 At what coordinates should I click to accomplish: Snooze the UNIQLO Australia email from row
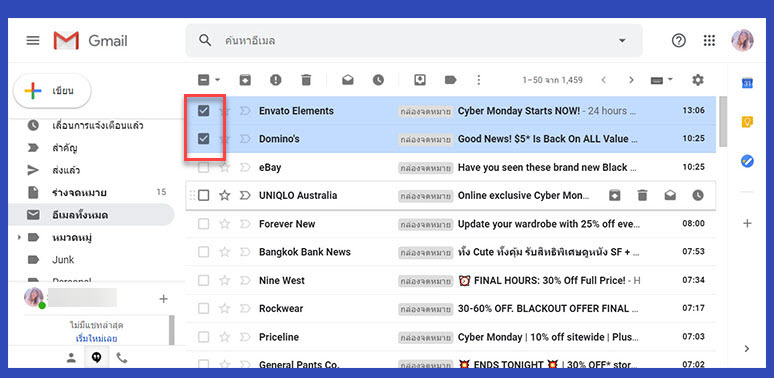click(x=697, y=195)
